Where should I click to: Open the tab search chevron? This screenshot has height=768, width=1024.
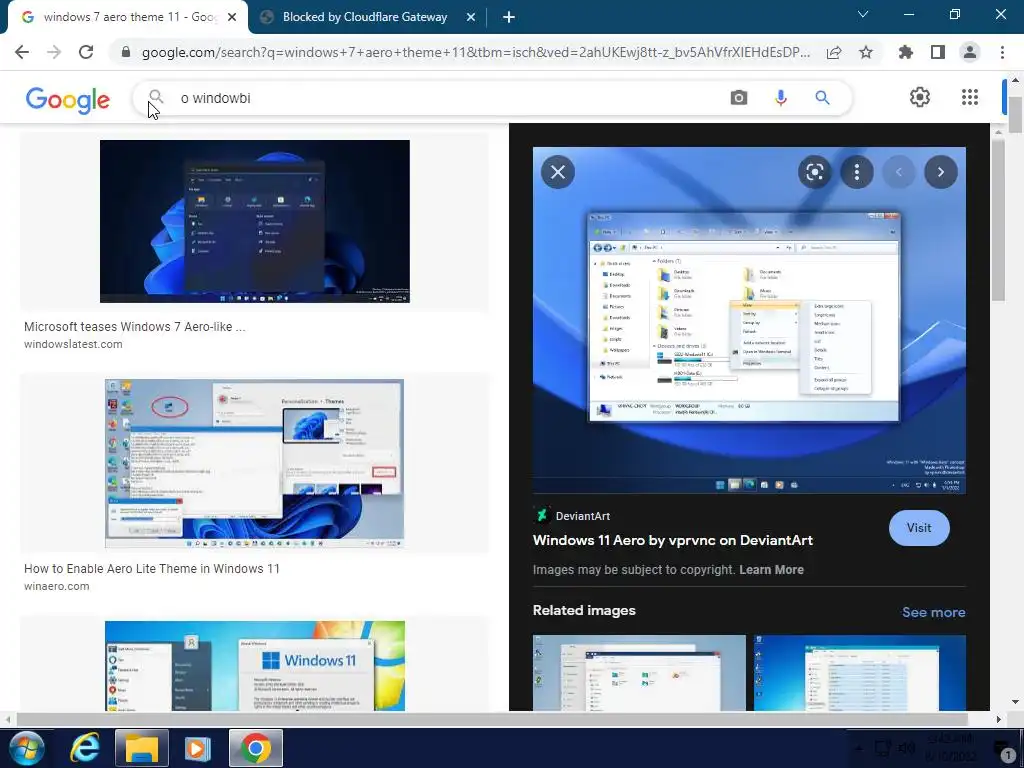click(x=863, y=14)
